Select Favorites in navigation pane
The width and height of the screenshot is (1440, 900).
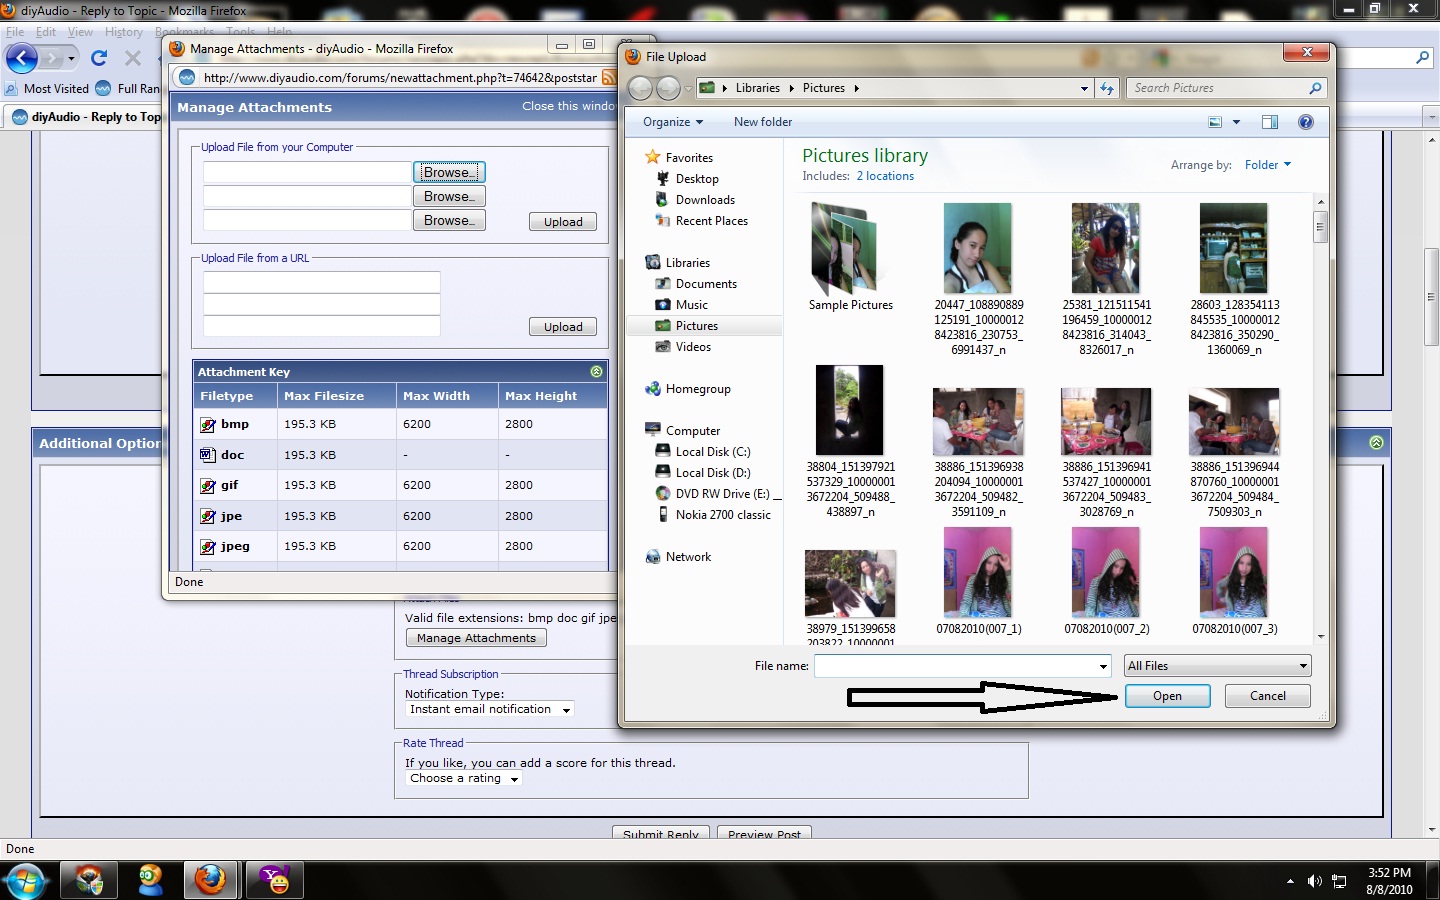(x=689, y=158)
